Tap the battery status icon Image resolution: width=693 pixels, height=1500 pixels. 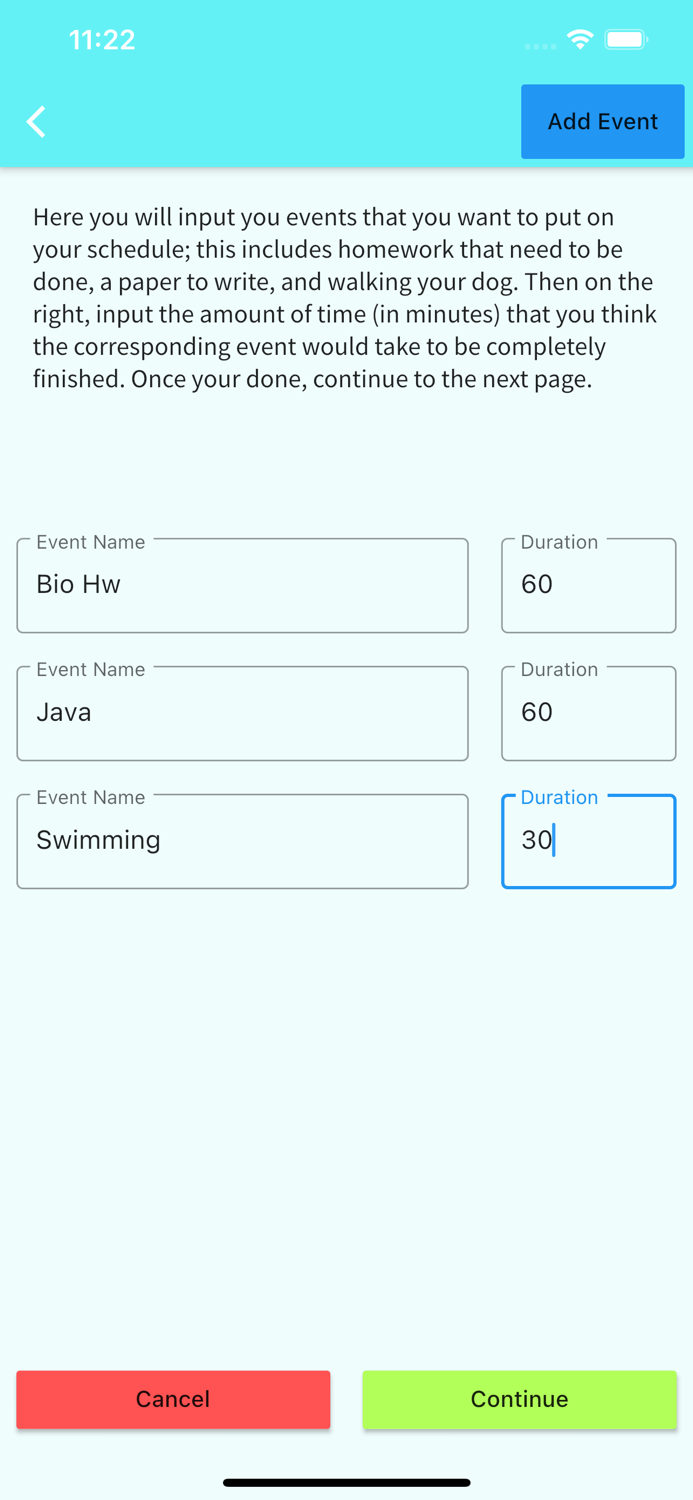627,40
